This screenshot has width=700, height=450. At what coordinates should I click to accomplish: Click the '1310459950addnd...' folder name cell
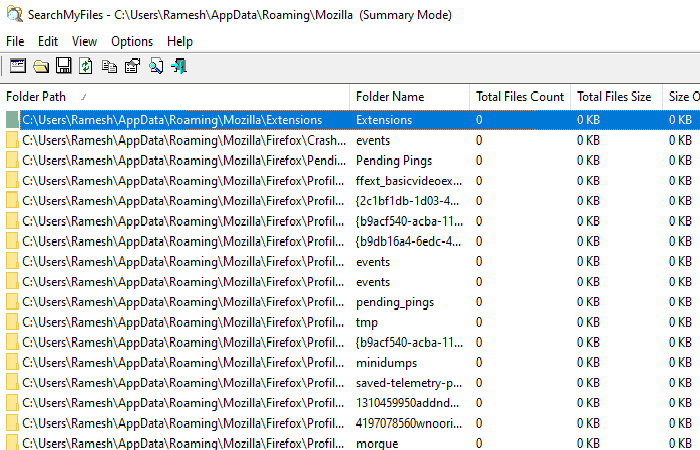click(407, 403)
